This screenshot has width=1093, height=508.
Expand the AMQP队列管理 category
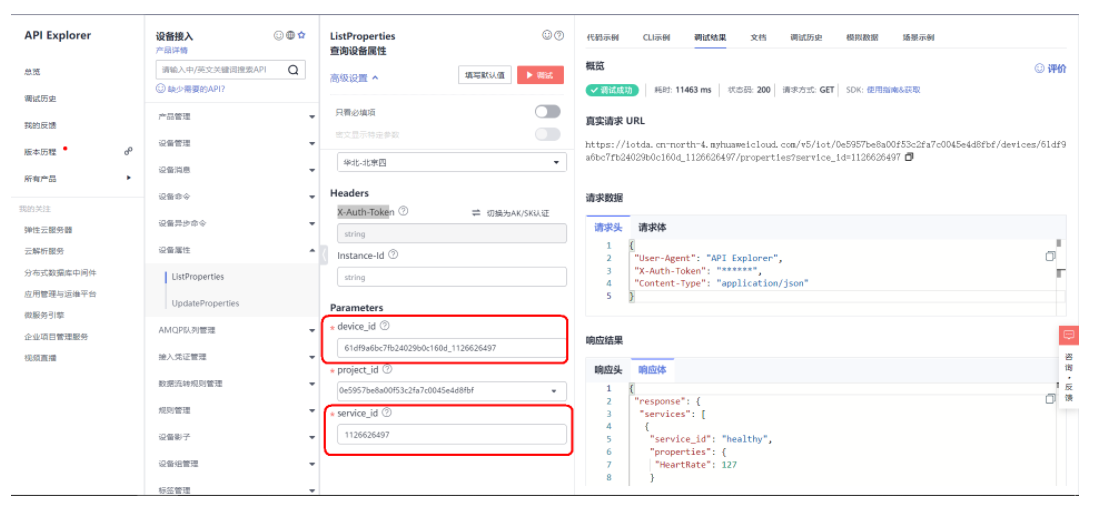click(x=312, y=330)
